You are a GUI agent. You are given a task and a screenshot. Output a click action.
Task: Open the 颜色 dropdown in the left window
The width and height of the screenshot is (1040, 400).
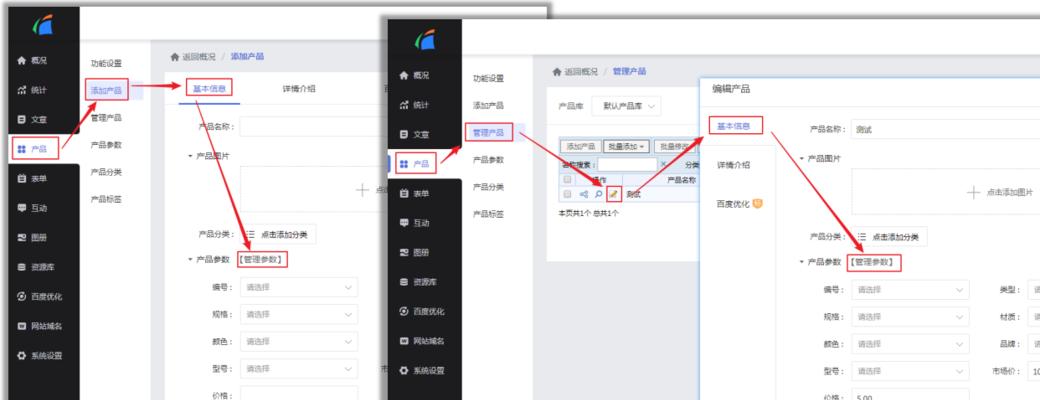[x=298, y=342]
